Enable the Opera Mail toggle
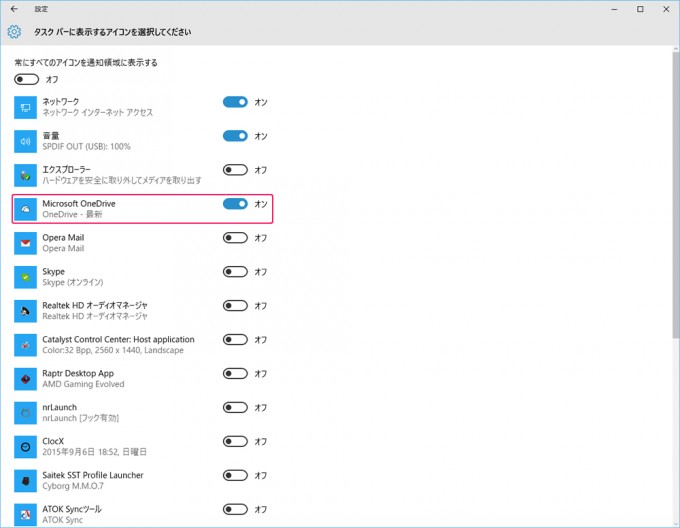 pos(235,238)
